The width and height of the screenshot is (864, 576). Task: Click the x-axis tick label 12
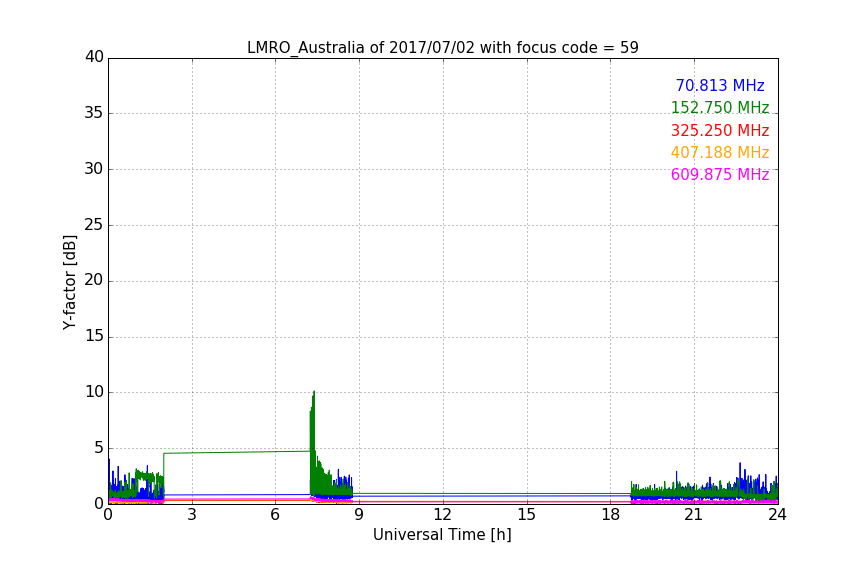pos(443,515)
